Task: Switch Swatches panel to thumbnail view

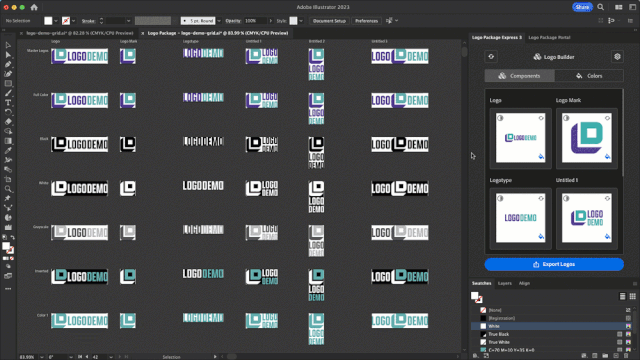Action: click(632, 296)
